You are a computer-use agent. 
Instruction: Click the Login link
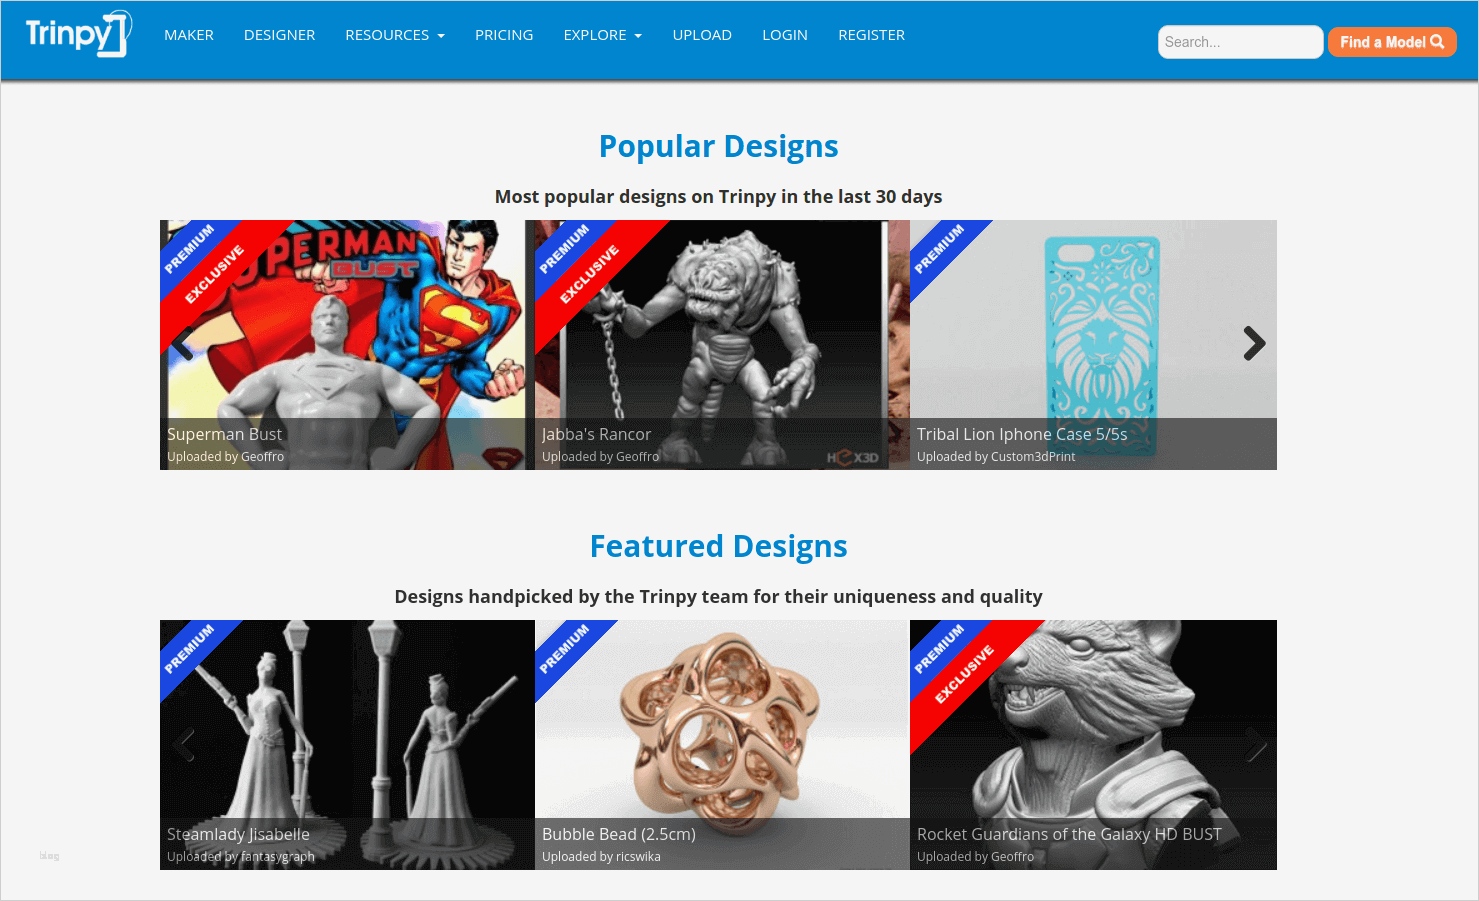[x=785, y=35]
